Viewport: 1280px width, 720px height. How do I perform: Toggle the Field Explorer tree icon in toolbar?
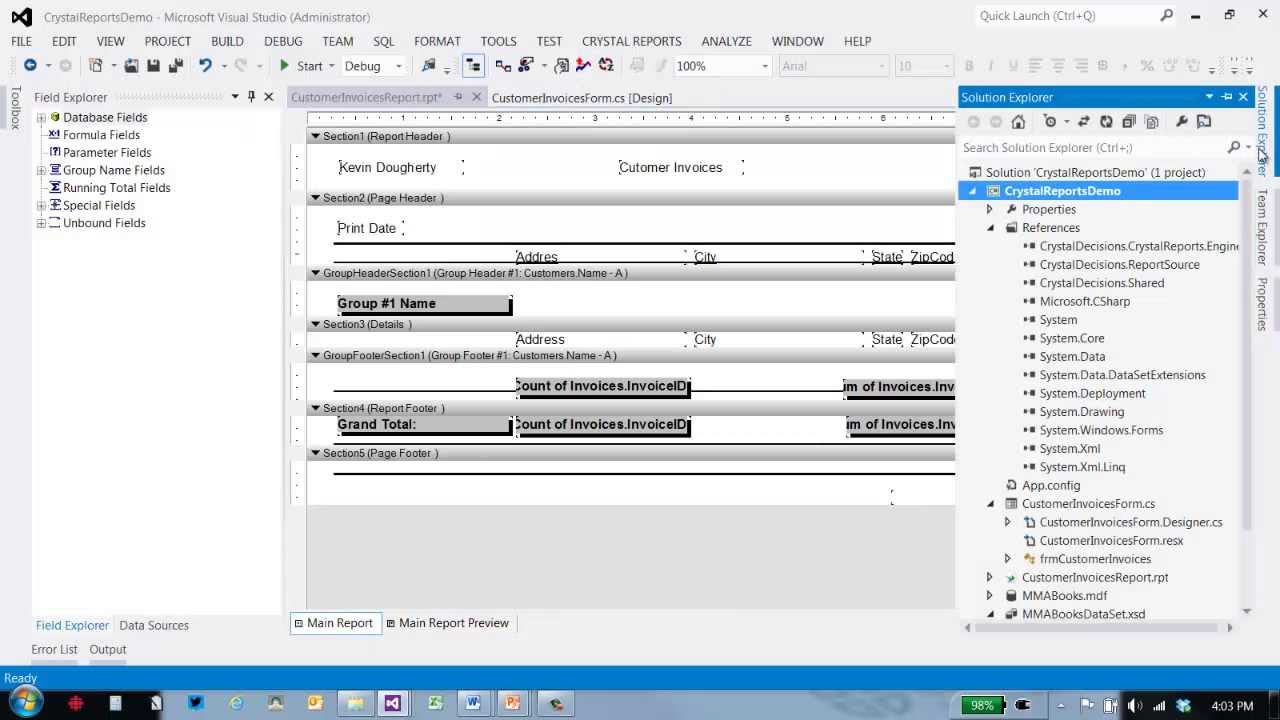473,66
